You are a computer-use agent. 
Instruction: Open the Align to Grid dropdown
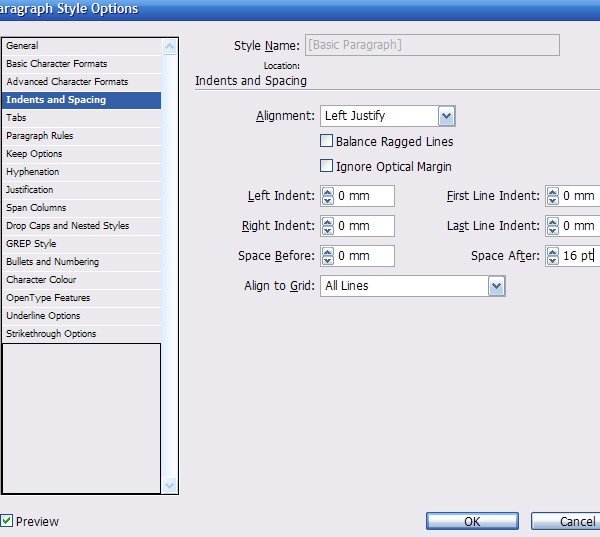[496, 286]
